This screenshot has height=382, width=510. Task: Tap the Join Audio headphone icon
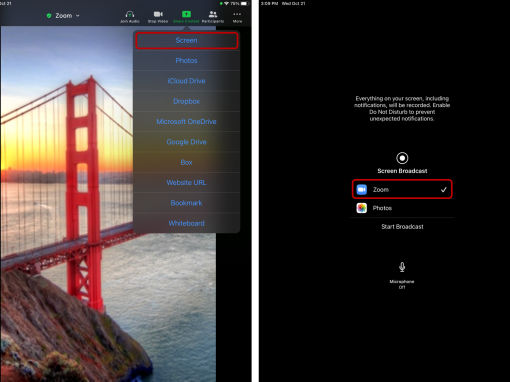(x=130, y=14)
